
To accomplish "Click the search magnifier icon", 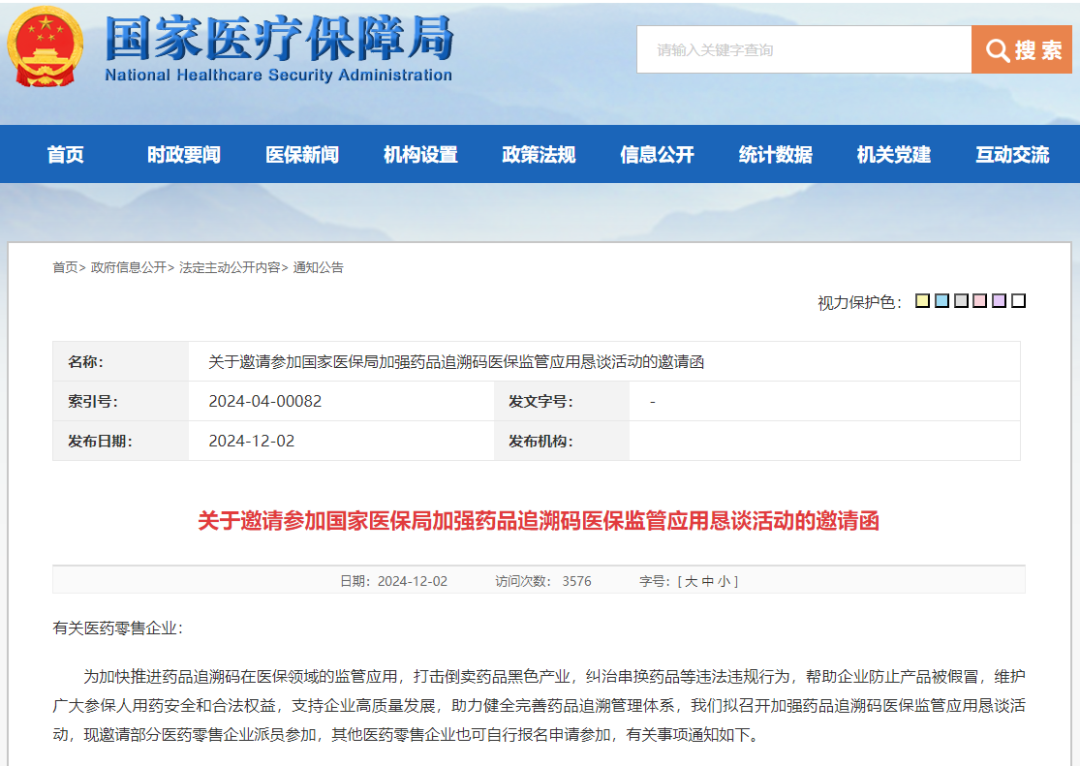I will pos(997,50).
